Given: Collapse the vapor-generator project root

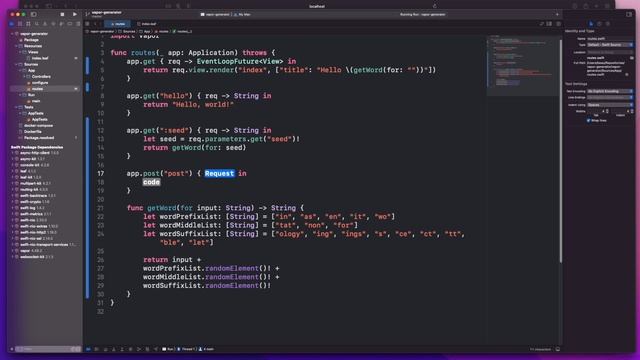Looking at the screenshot, I should [x=12, y=34].
